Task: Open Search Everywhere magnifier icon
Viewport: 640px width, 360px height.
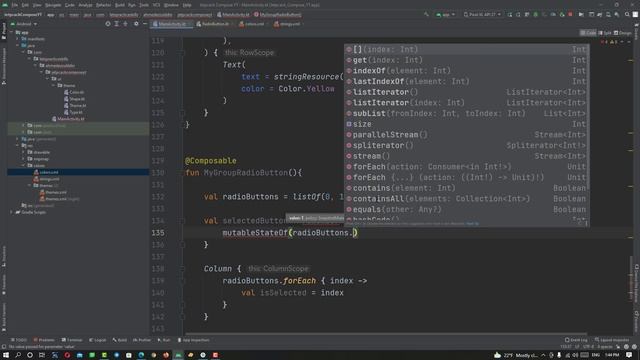Action: [627, 14]
